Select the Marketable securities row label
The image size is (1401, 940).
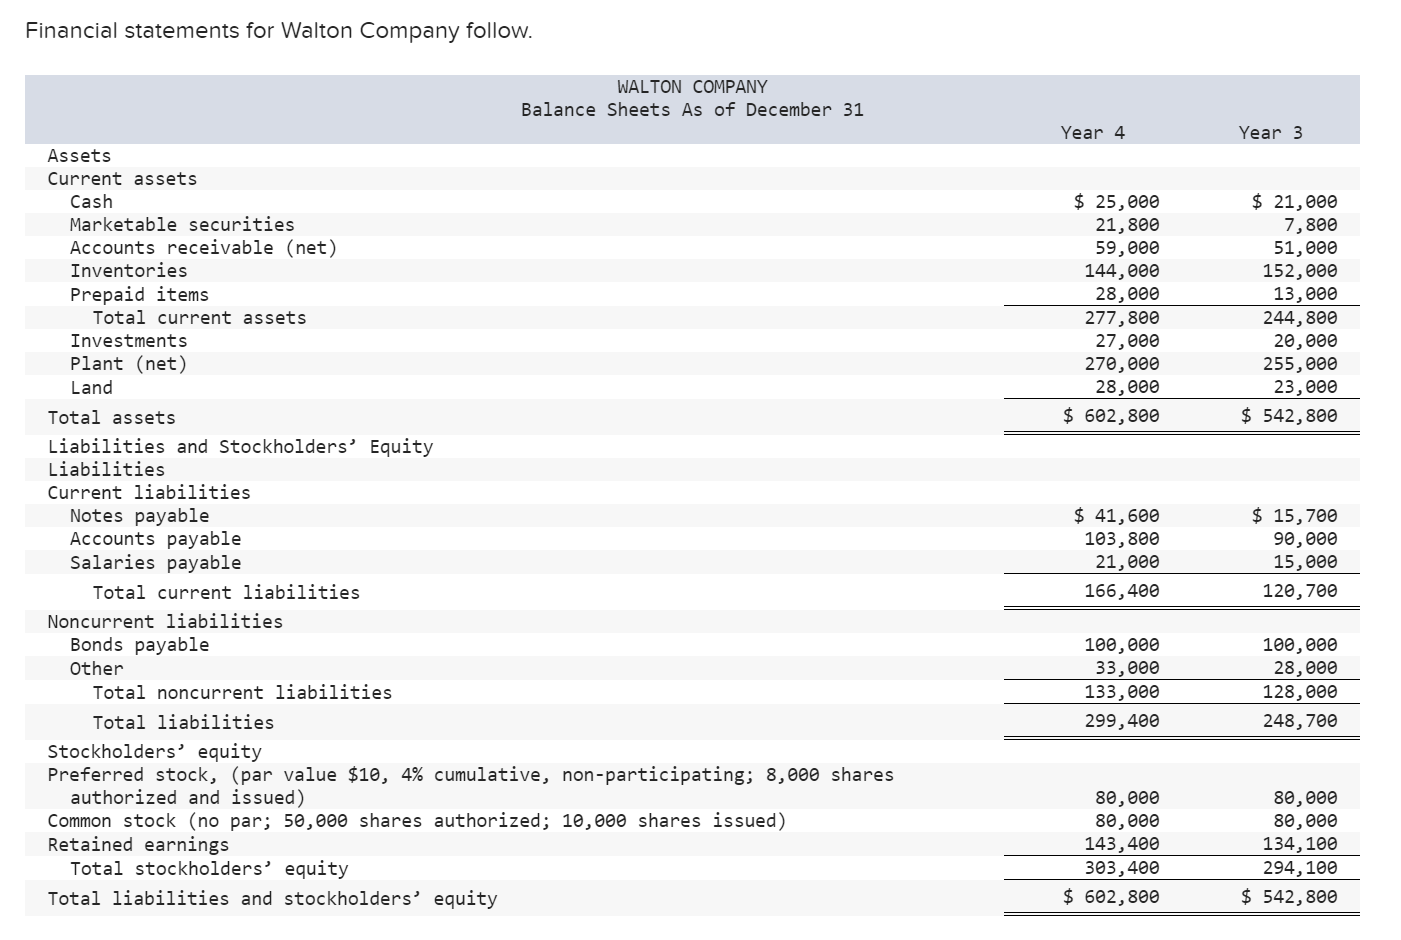(182, 224)
